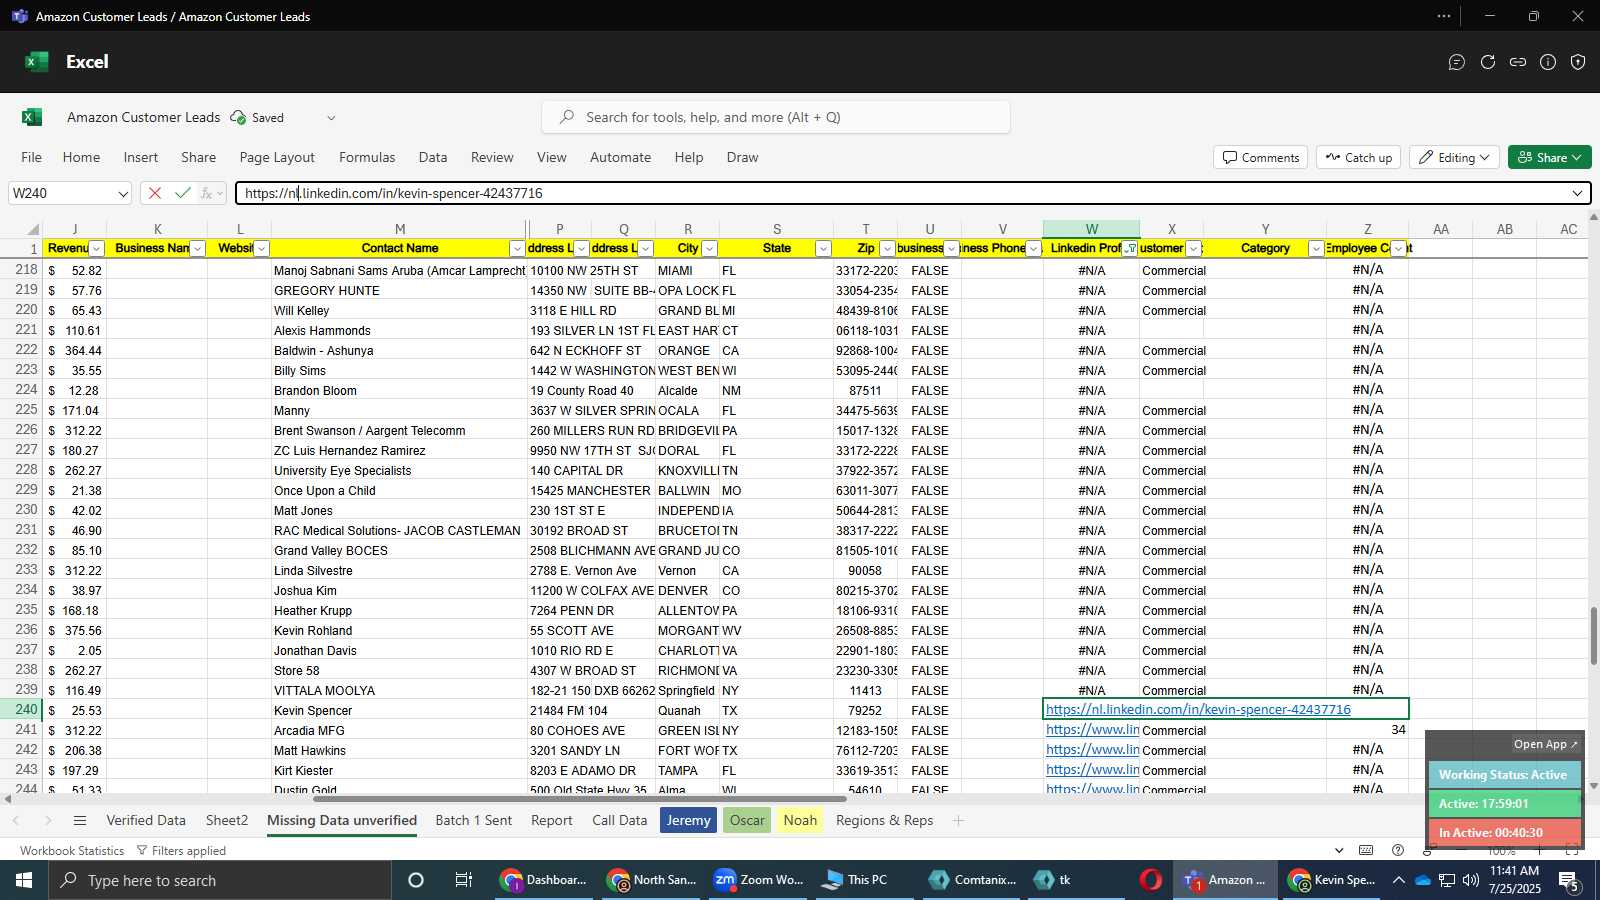1600x900 pixels.
Task: Open the Comments pane button
Action: click(x=1261, y=157)
